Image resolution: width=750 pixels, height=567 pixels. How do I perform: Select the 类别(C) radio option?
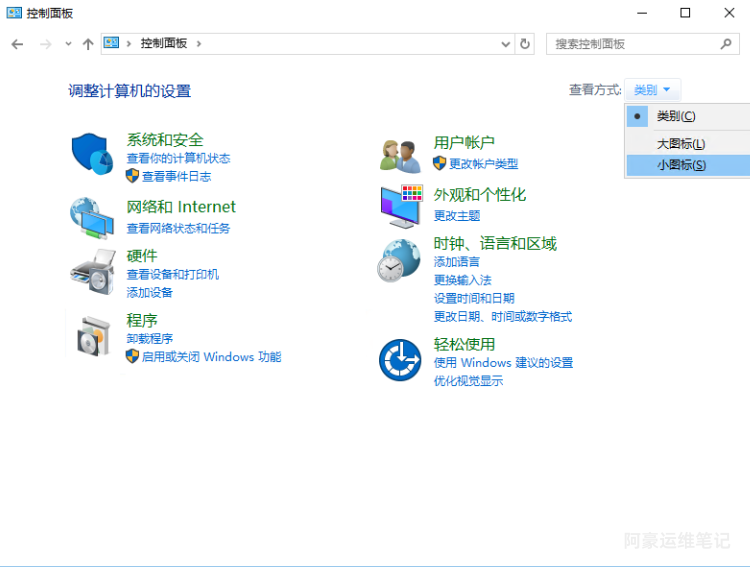[x=676, y=116]
